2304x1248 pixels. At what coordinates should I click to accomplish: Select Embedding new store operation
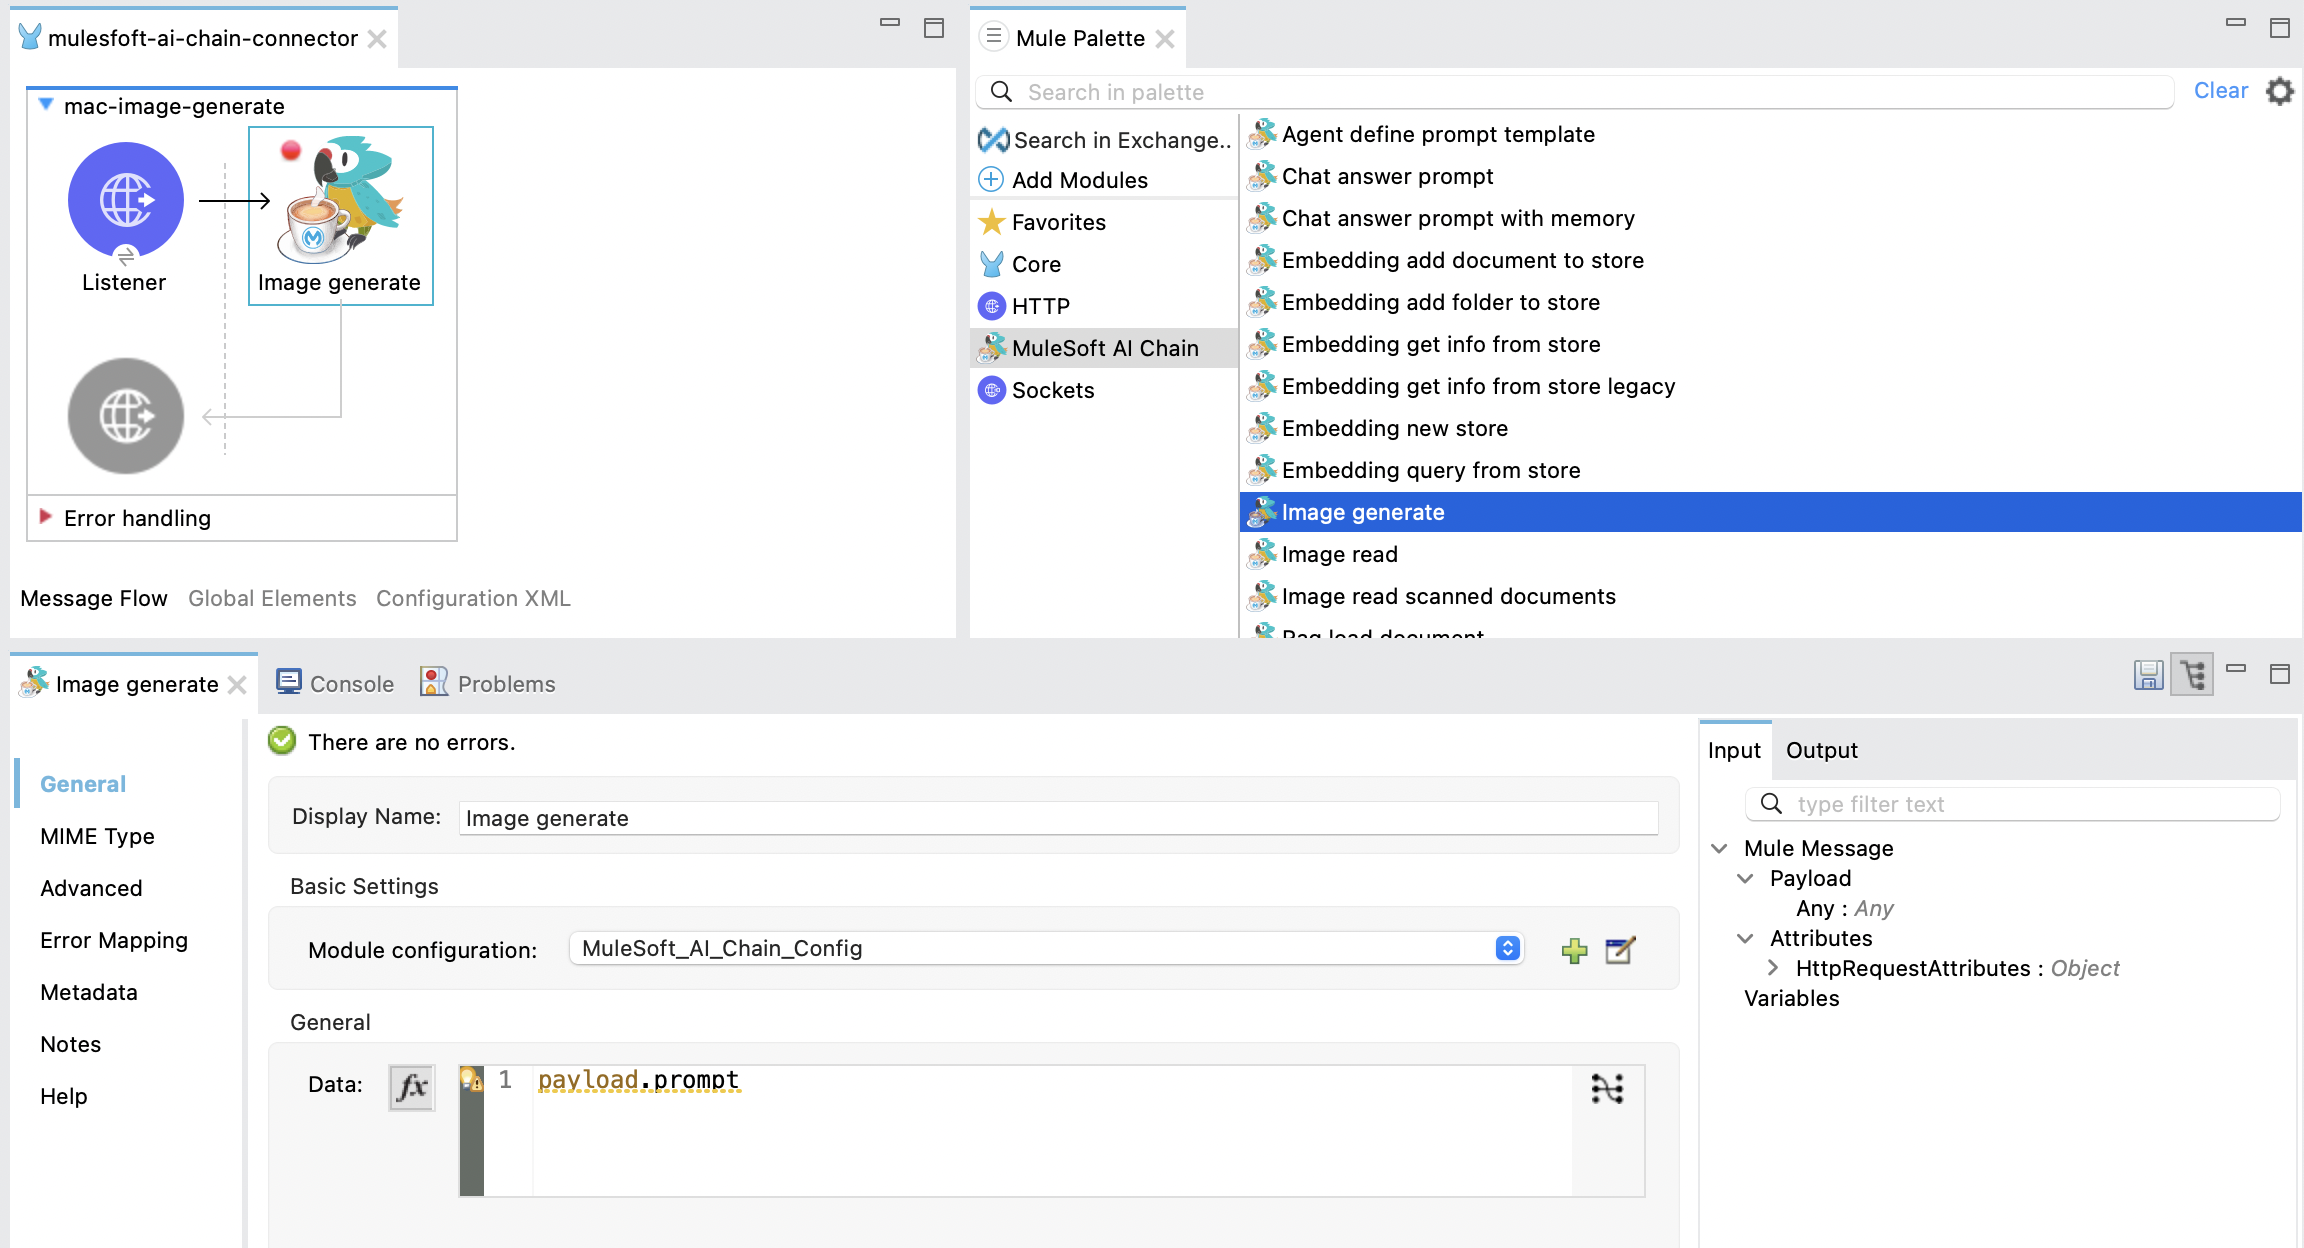click(x=1377, y=428)
